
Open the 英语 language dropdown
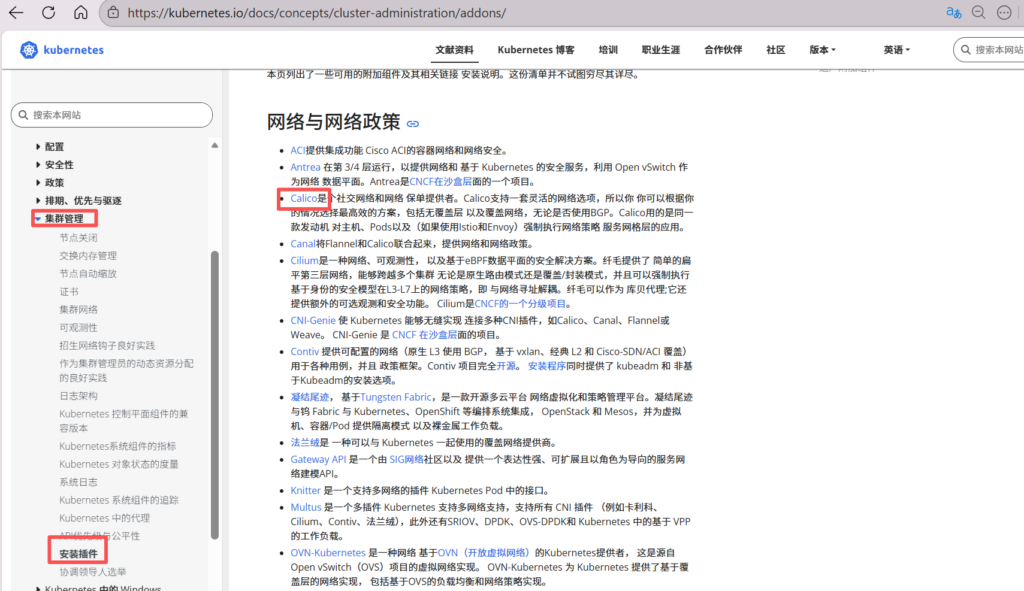click(896, 50)
